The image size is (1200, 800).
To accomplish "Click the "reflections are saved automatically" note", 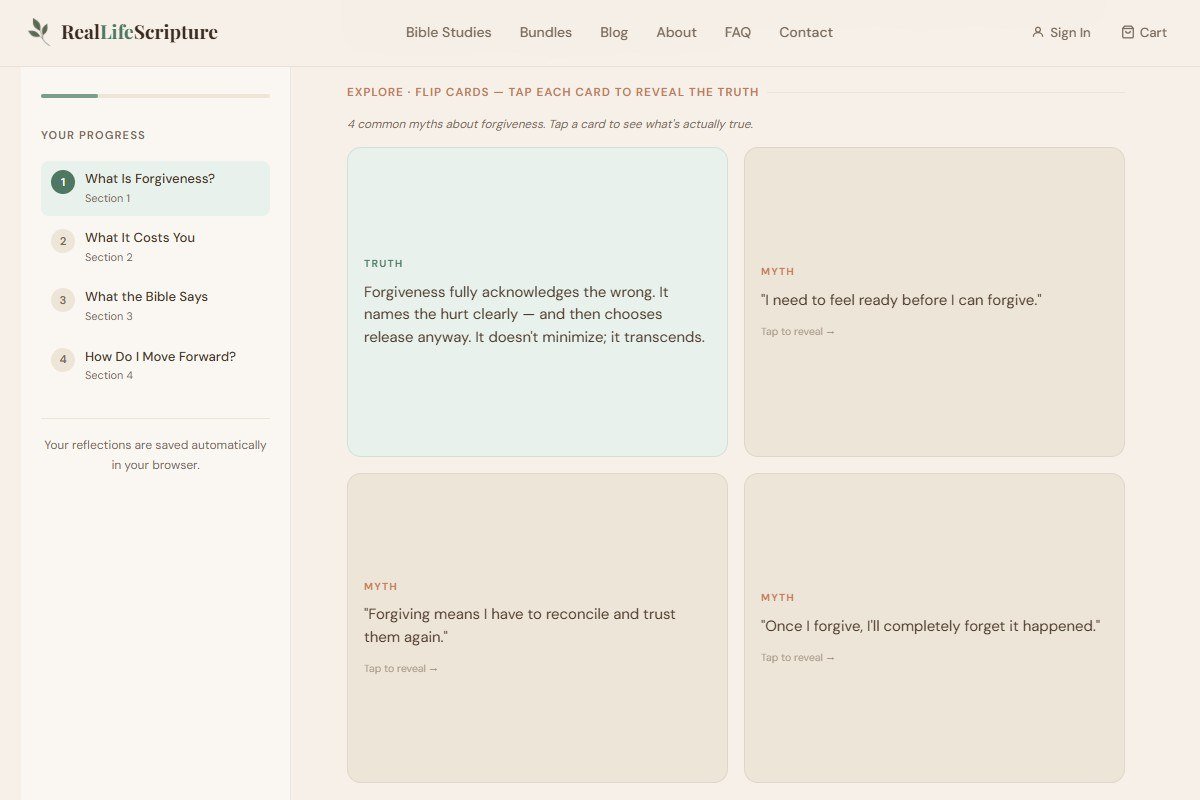I will coord(155,455).
